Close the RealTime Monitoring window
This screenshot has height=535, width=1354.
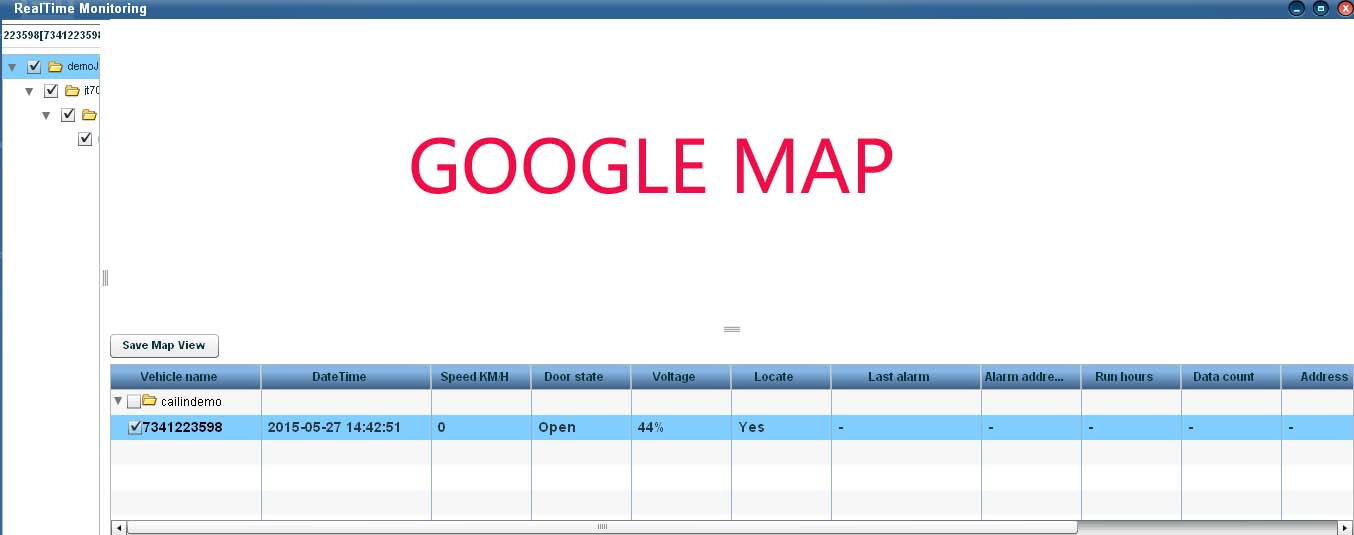pos(1344,8)
